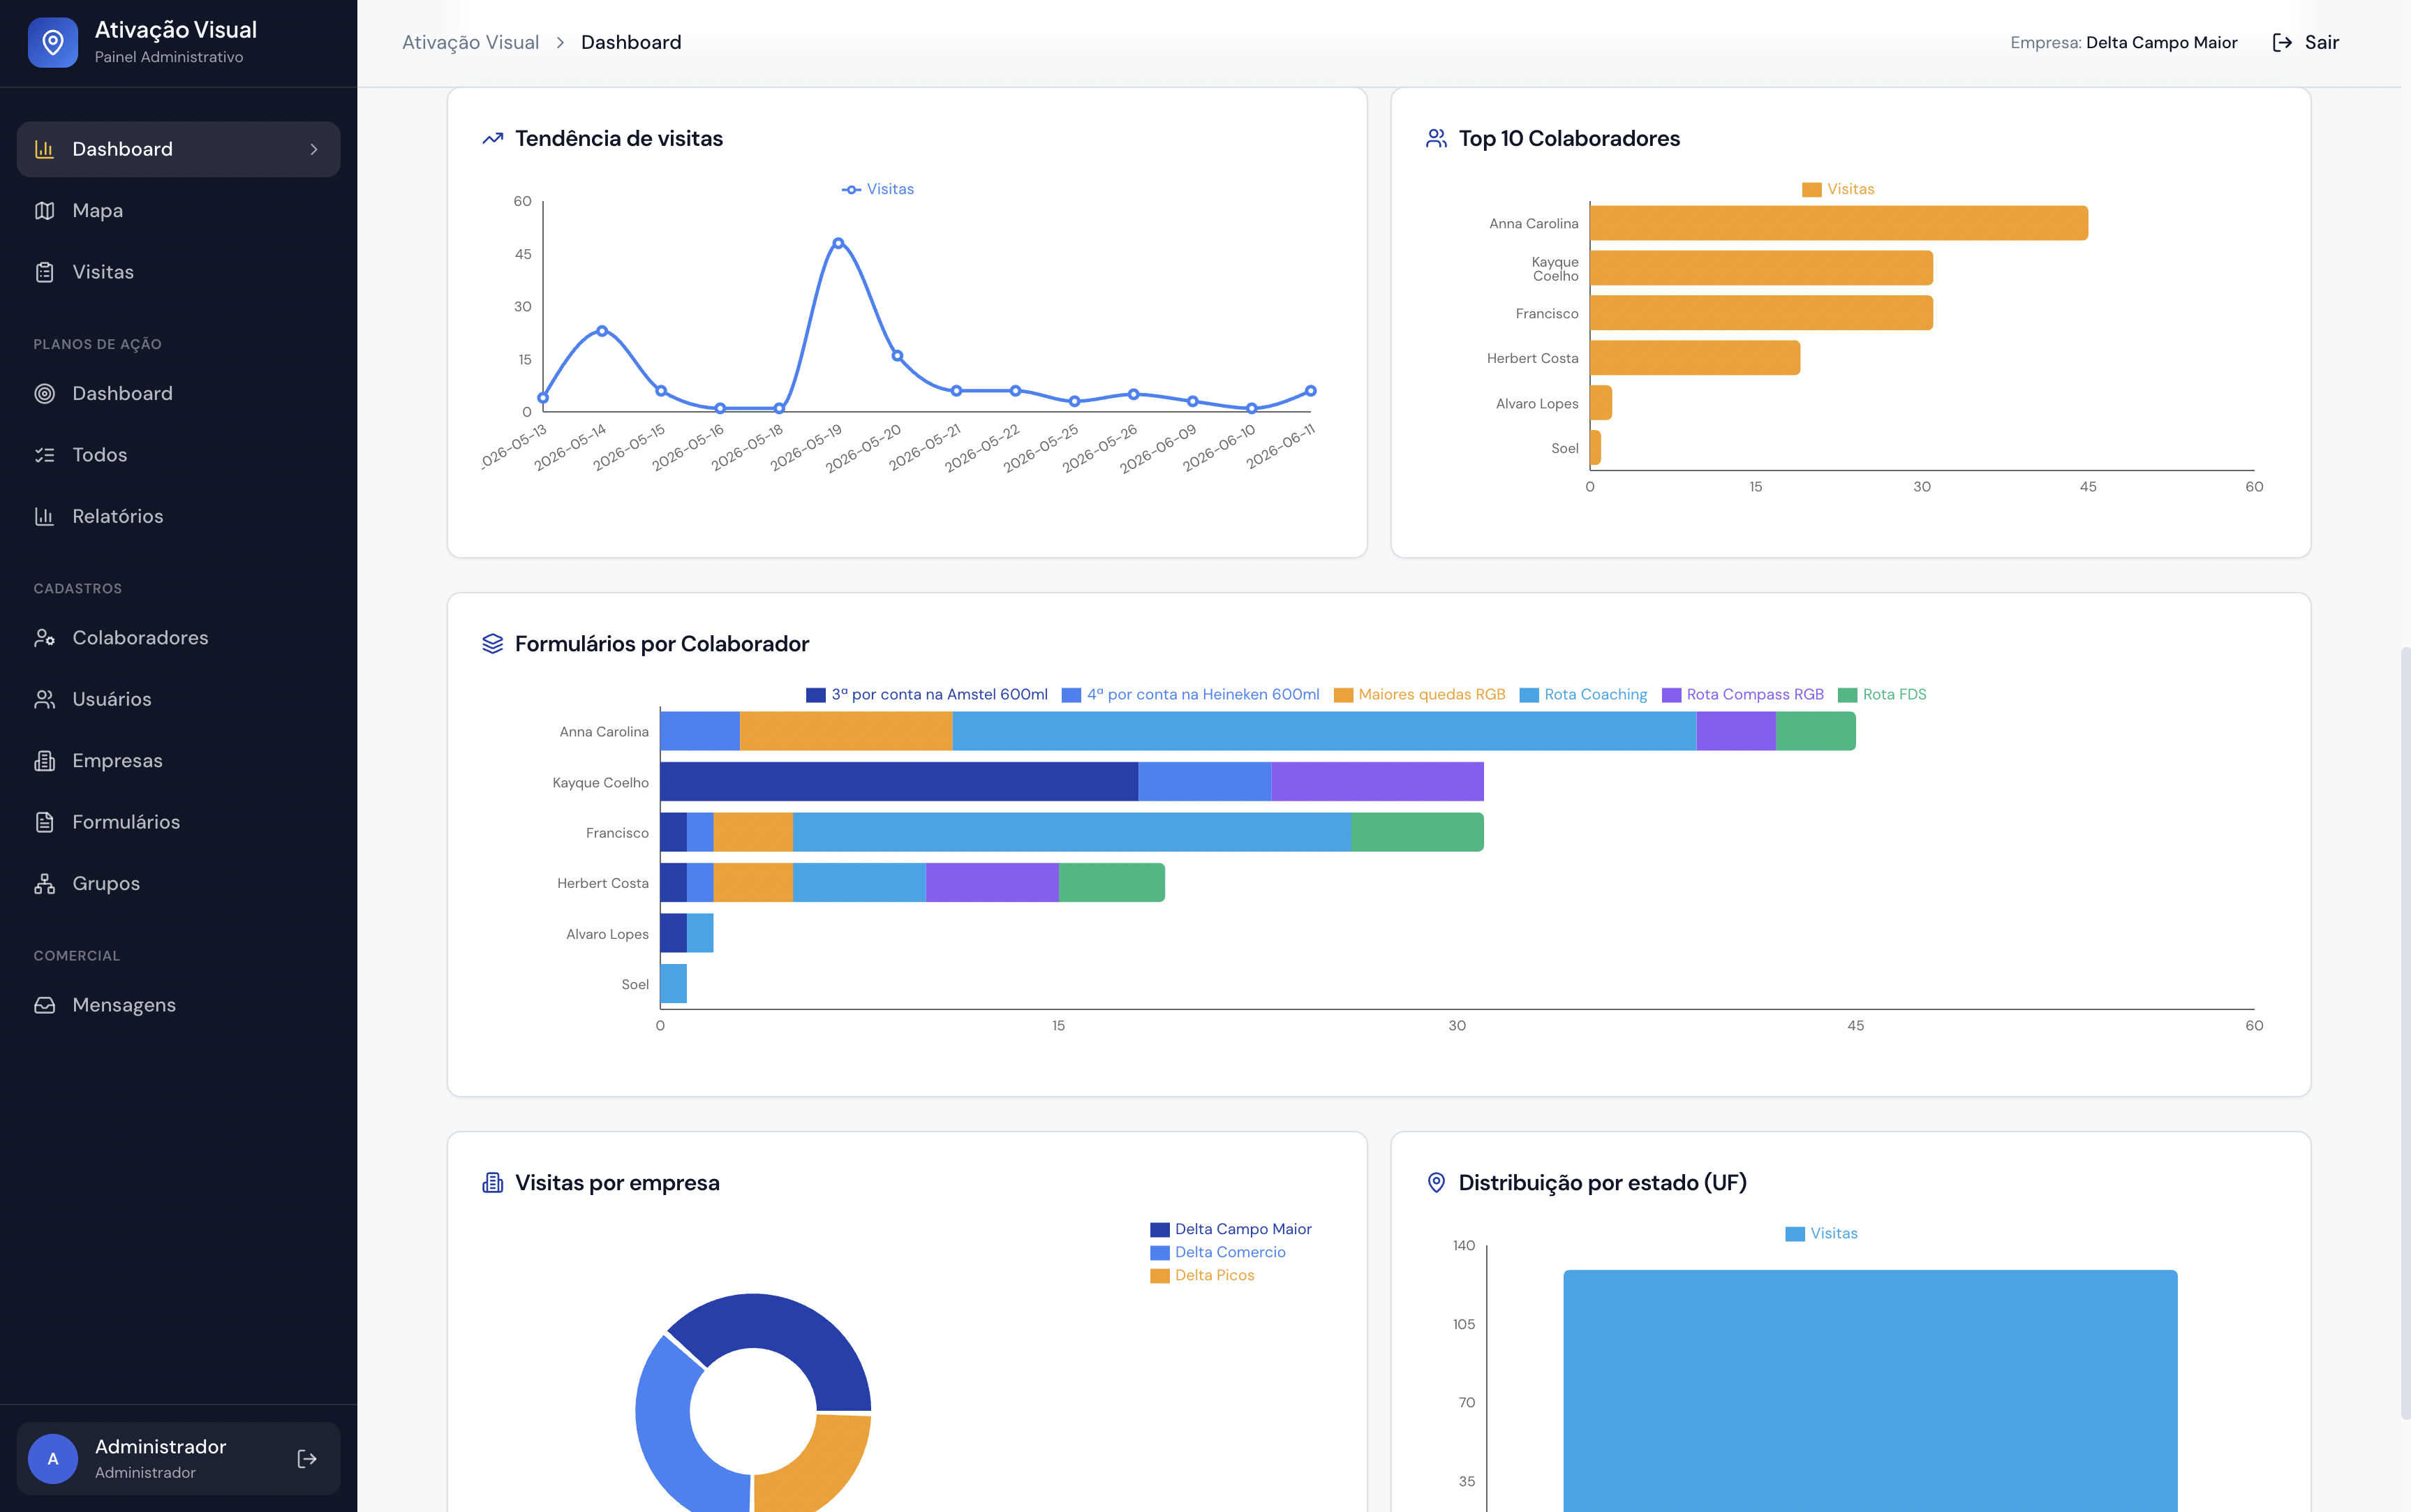Open the Relatórios chart icon
The width and height of the screenshot is (2411, 1512).
(x=44, y=516)
